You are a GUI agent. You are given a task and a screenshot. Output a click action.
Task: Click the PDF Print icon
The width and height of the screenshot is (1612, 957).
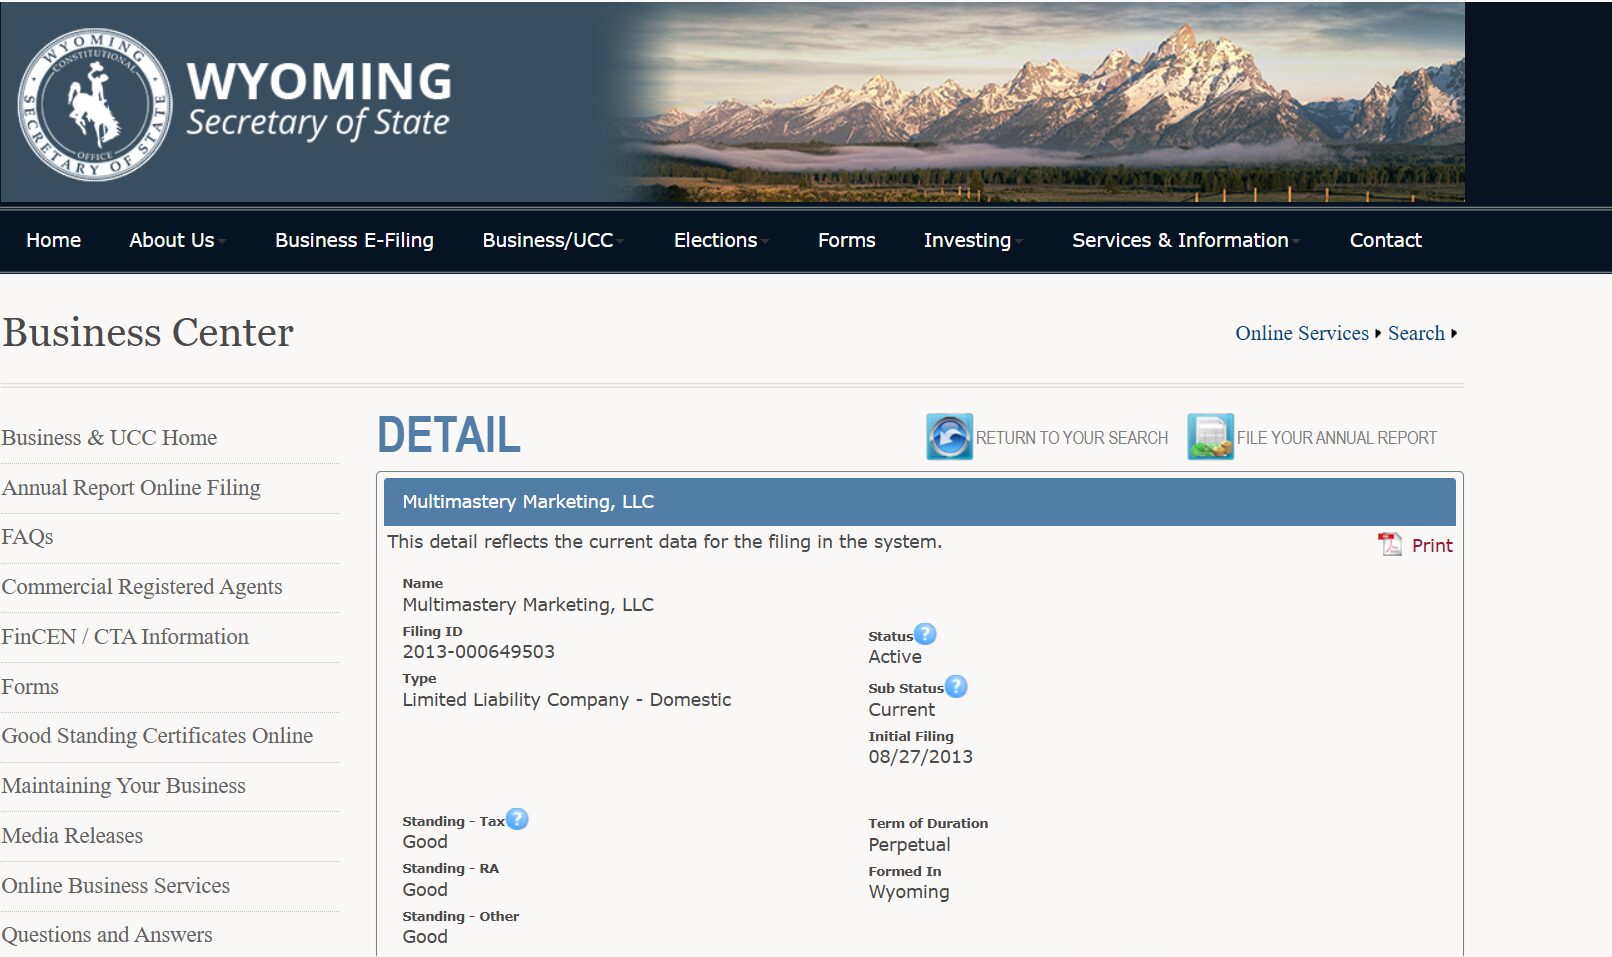click(1390, 544)
